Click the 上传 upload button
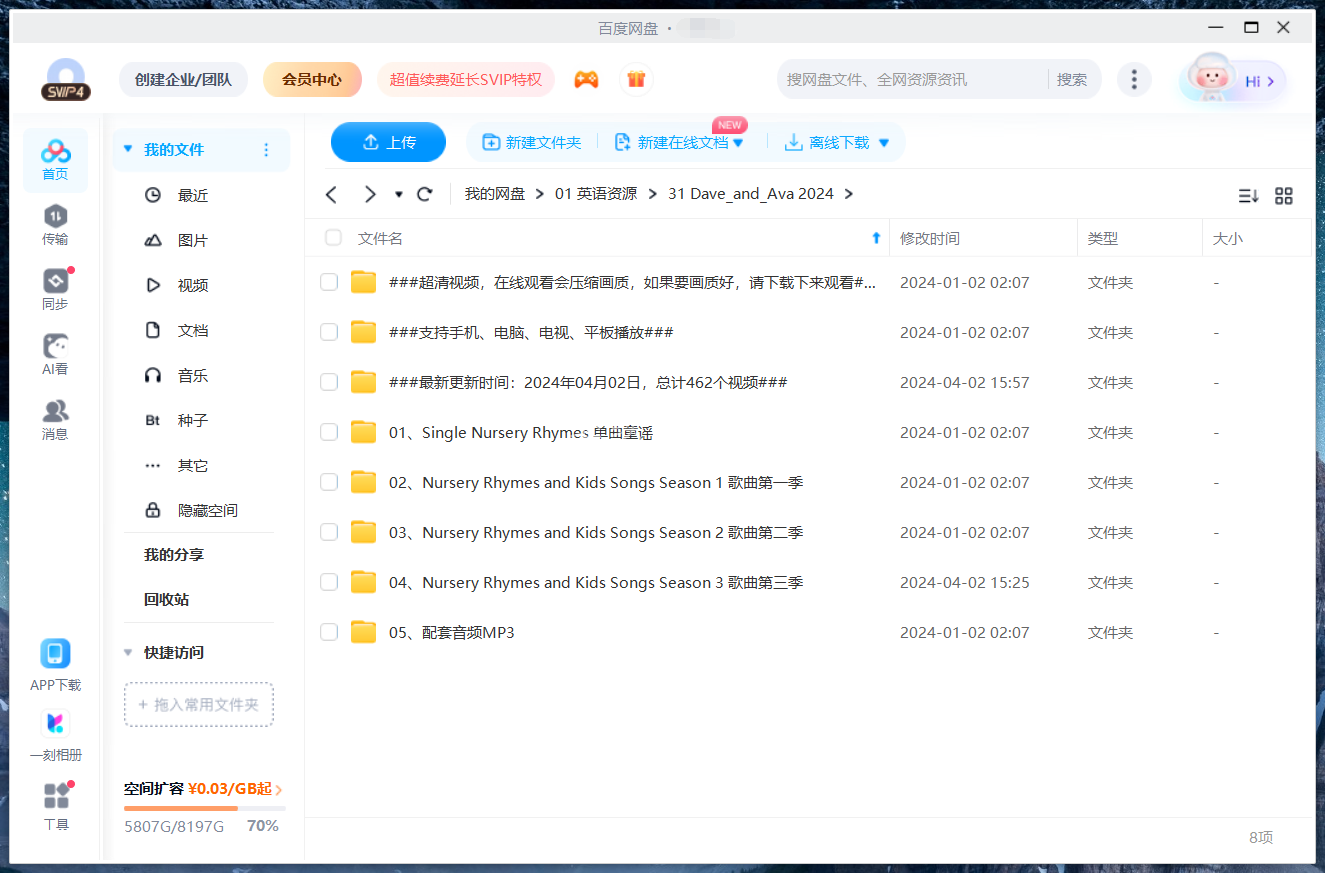Viewport: 1325px width, 873px height. (388, 142)
